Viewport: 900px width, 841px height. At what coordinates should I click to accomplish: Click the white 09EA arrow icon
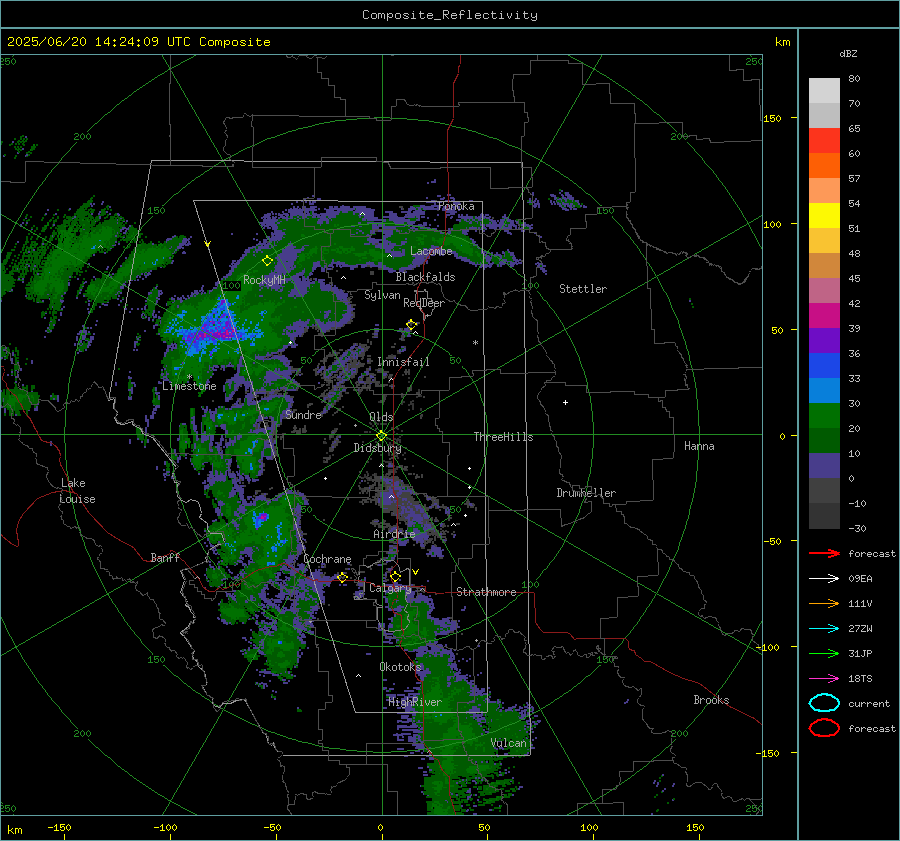coord(824,578)
